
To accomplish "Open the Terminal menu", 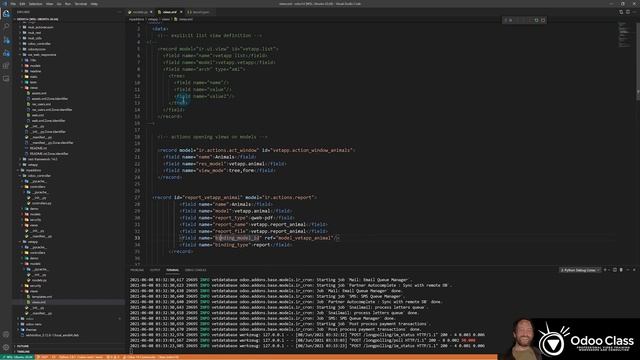I will [x=81, y=4].
